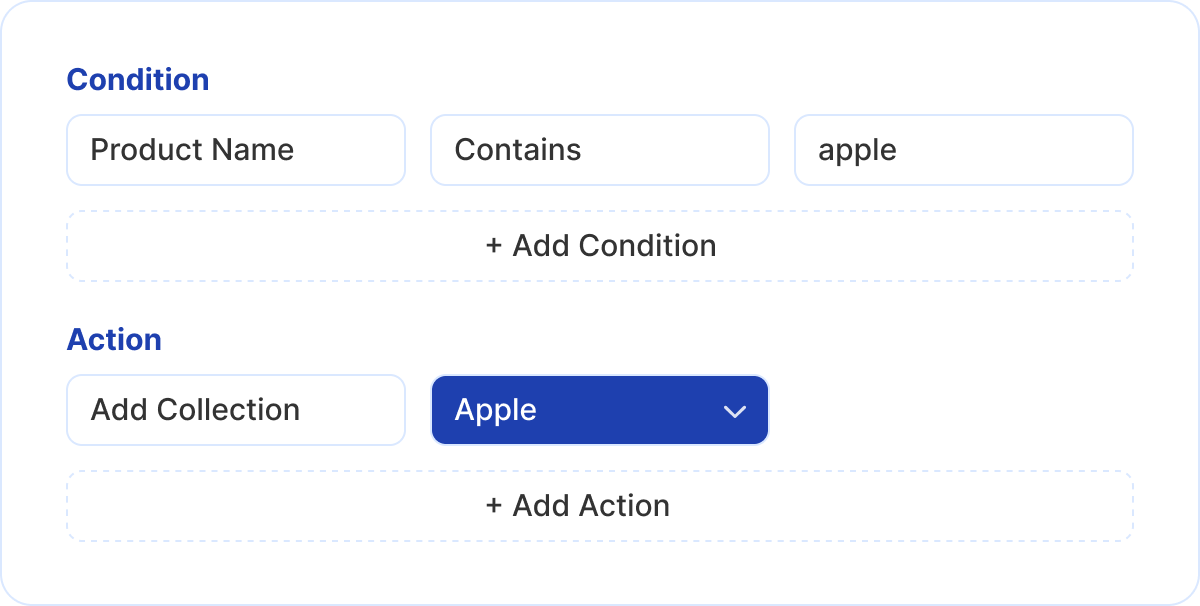Click the Add Collection action selector
This screenshot has height=606, width=1200.
click(x=235, y=410)
